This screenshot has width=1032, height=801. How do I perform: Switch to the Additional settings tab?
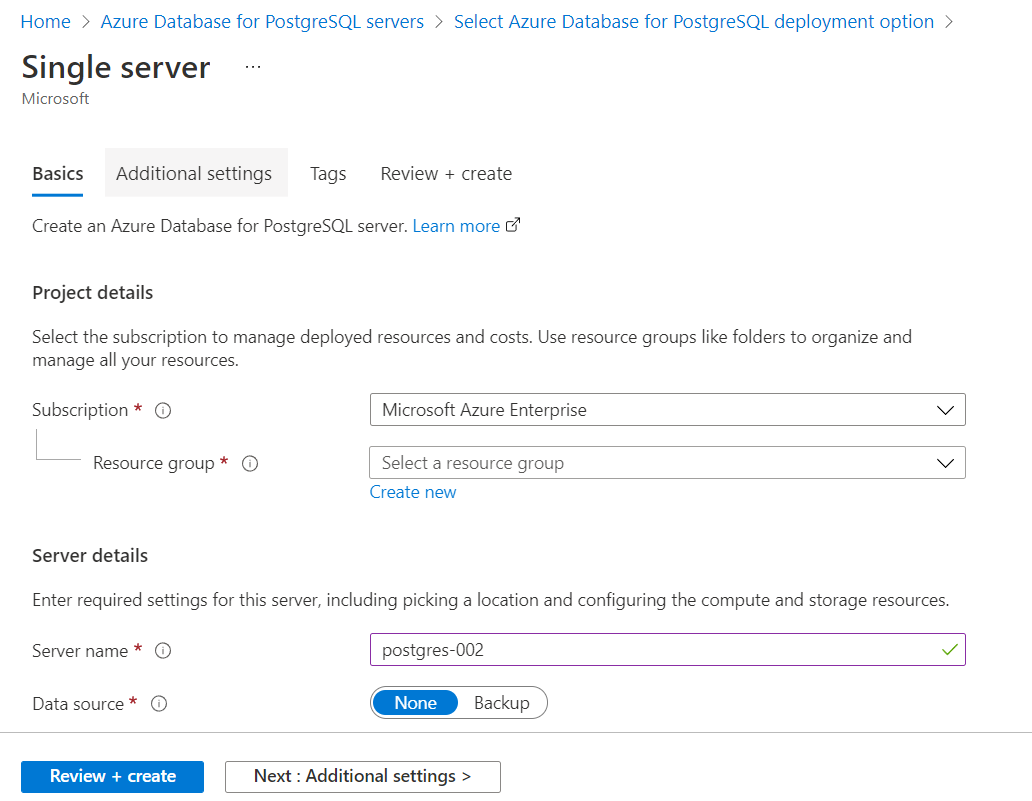pos(195,172)
